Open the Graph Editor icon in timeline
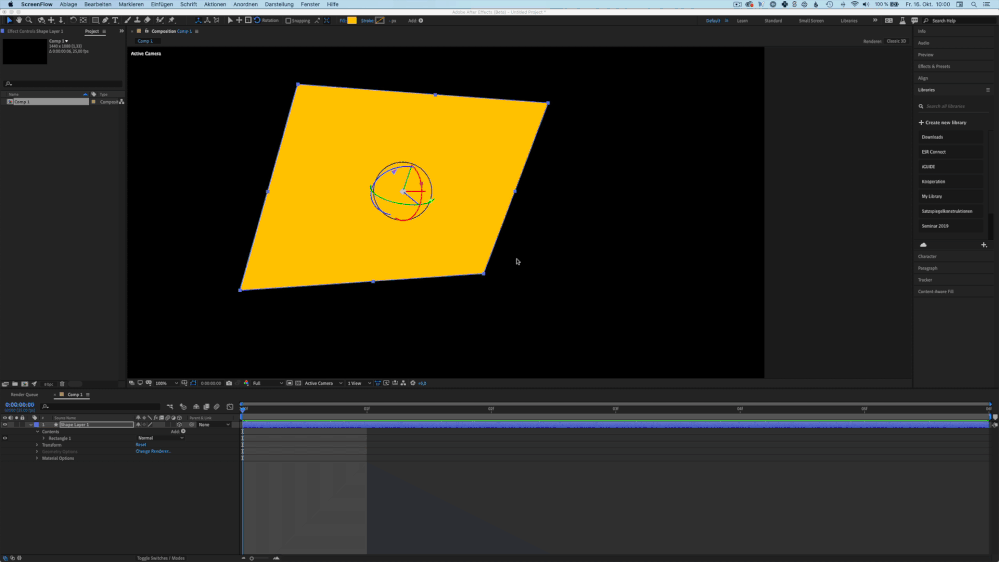The height and width of the screenshot is (562, 999). point(230,407)
